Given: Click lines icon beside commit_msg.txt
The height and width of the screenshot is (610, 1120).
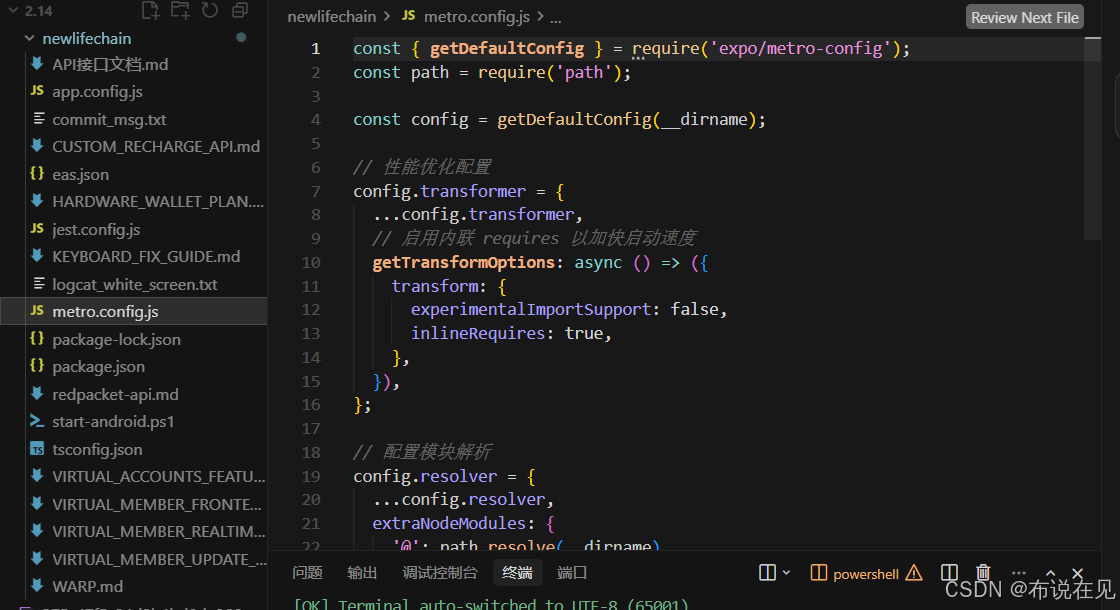Looking at the screenshot, I should (39, 119).
